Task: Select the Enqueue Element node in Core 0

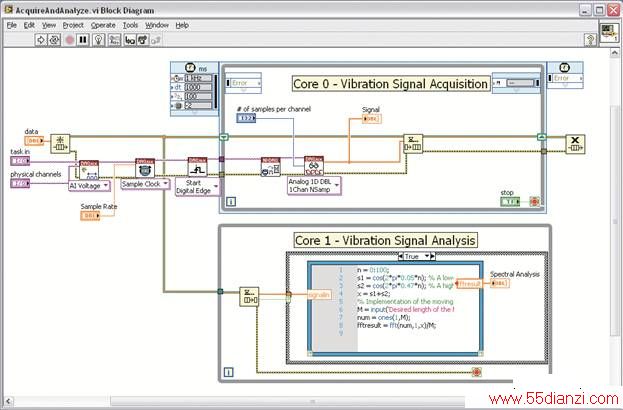Action: tap(413, 144)
